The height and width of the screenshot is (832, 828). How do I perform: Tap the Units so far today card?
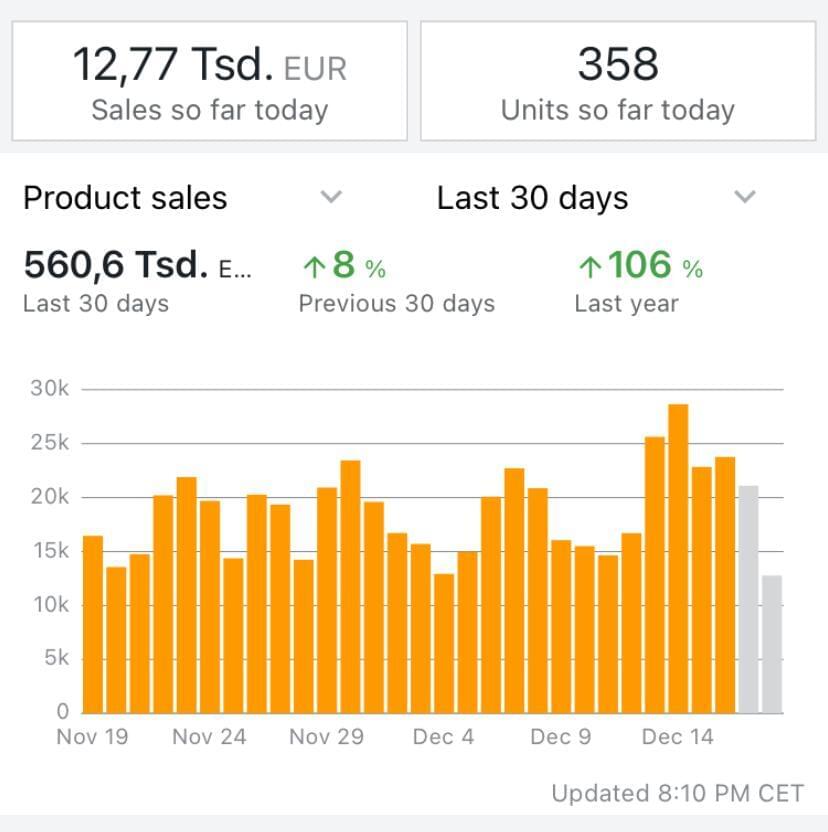[x=618, y=81]
